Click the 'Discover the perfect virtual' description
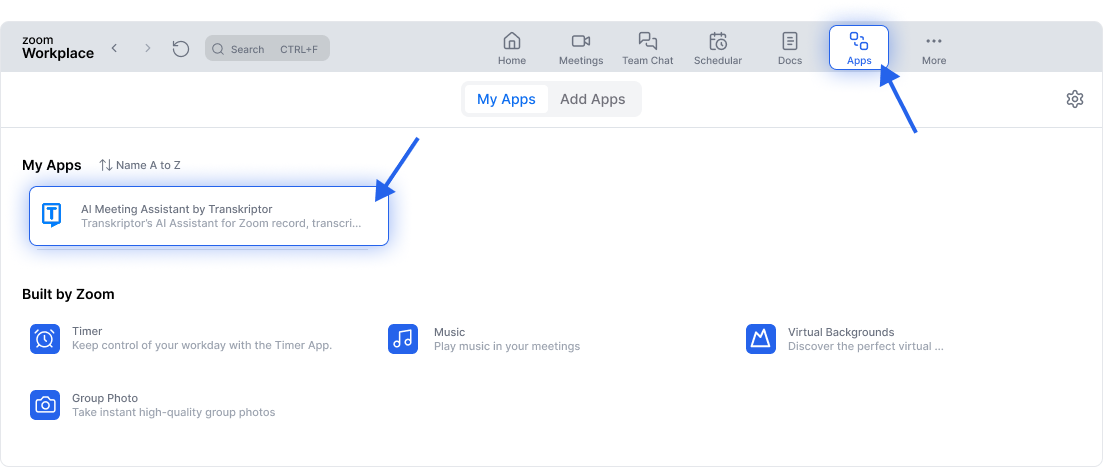The width and height of the screenshot is (1103, 467). pos(865,346)
